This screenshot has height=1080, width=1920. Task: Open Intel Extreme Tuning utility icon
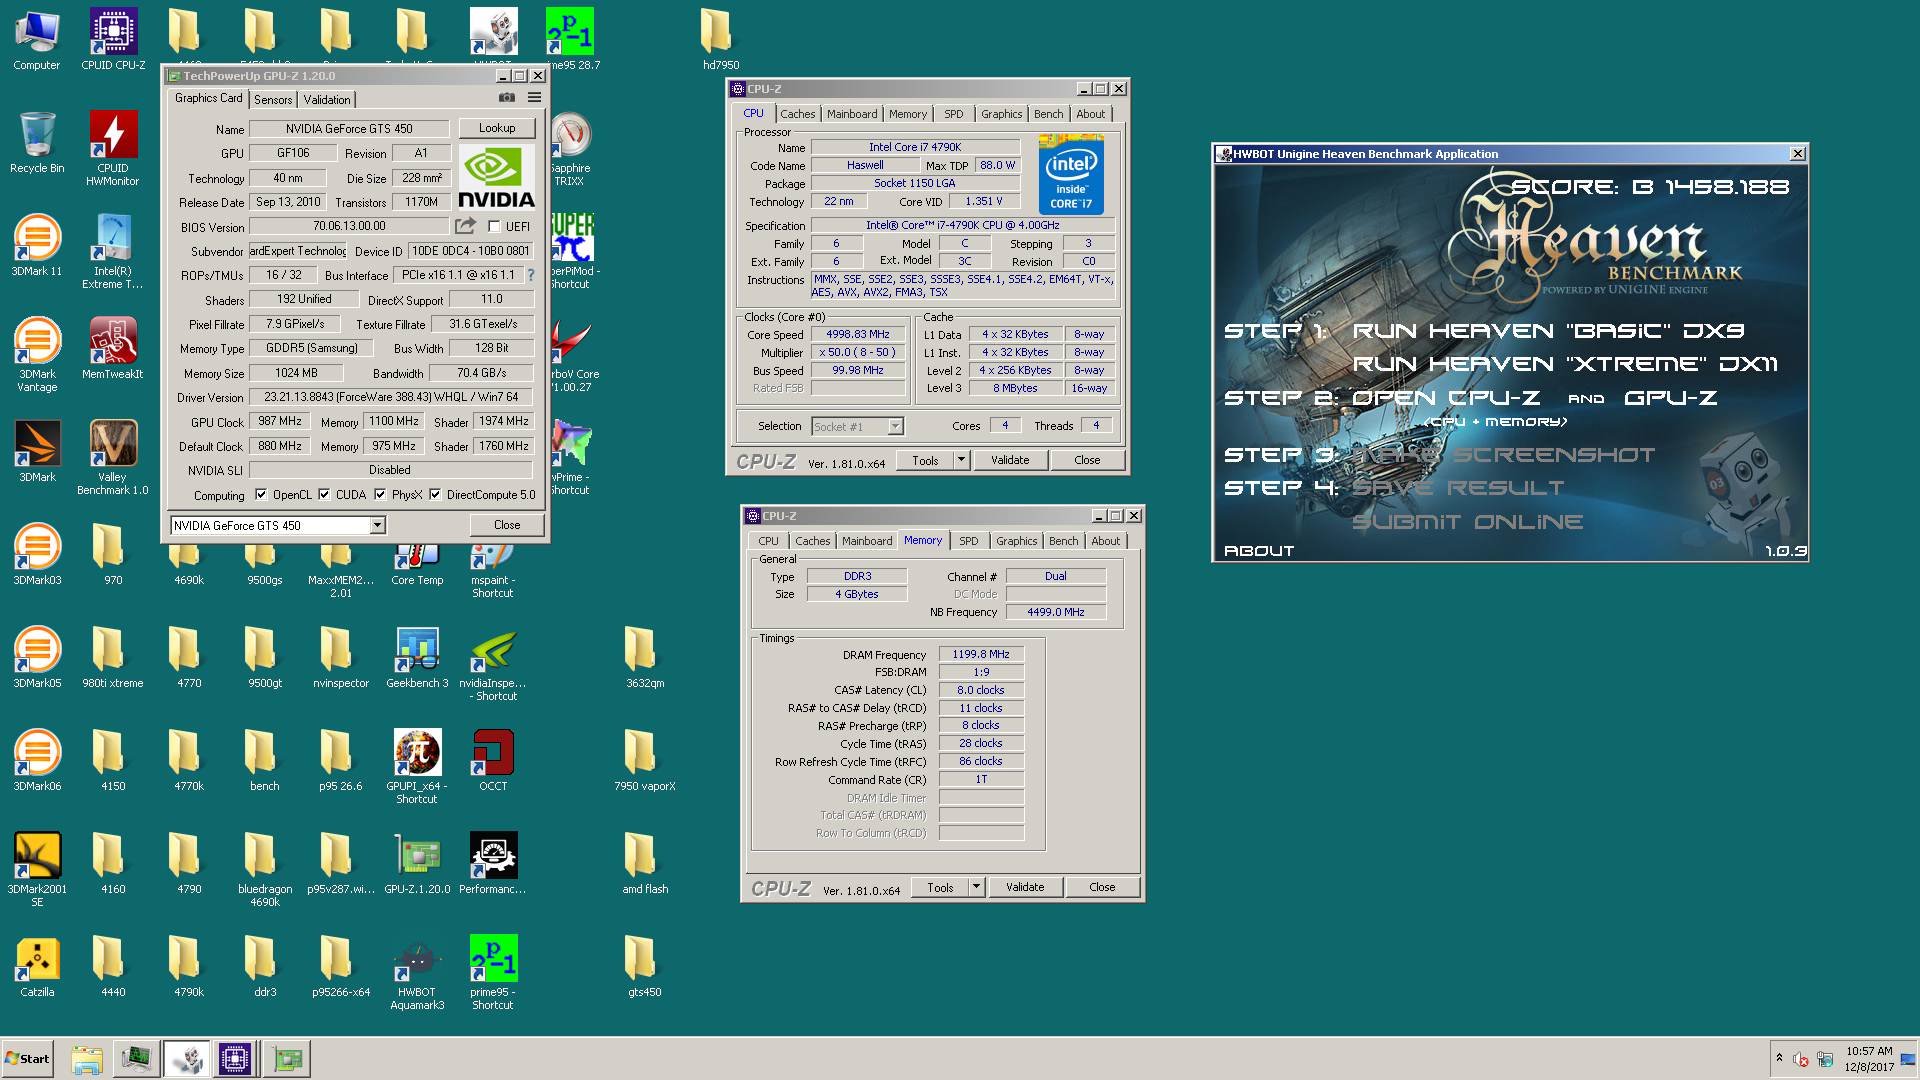[x=113, y=252]
